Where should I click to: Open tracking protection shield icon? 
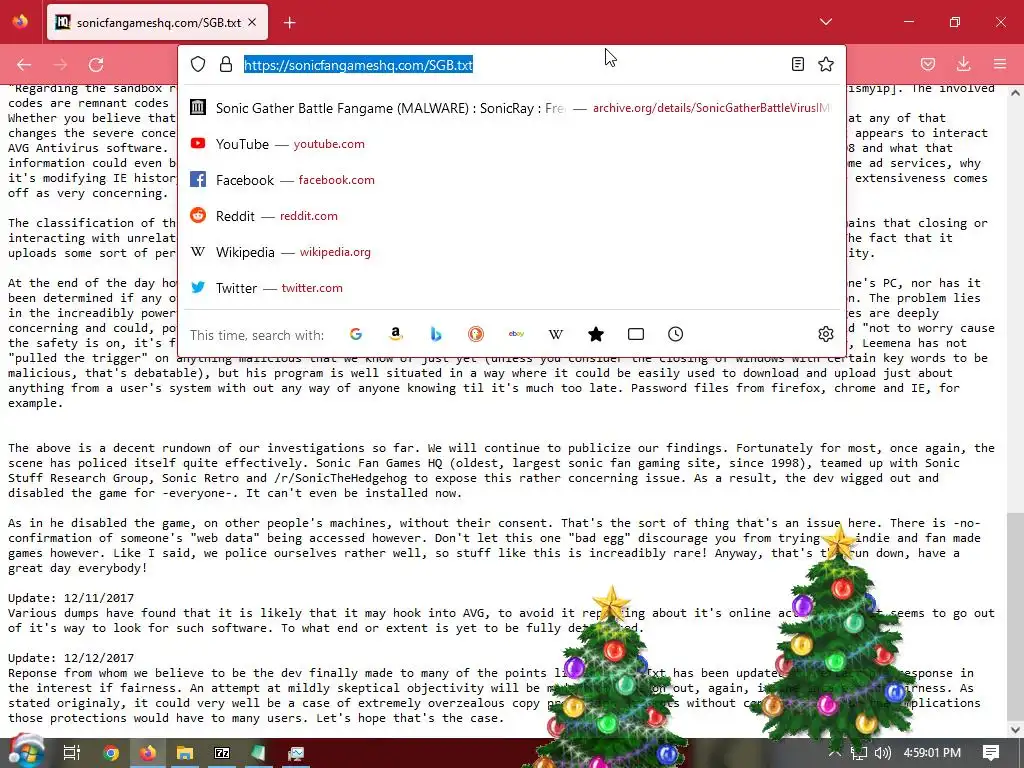click(198, 64)
